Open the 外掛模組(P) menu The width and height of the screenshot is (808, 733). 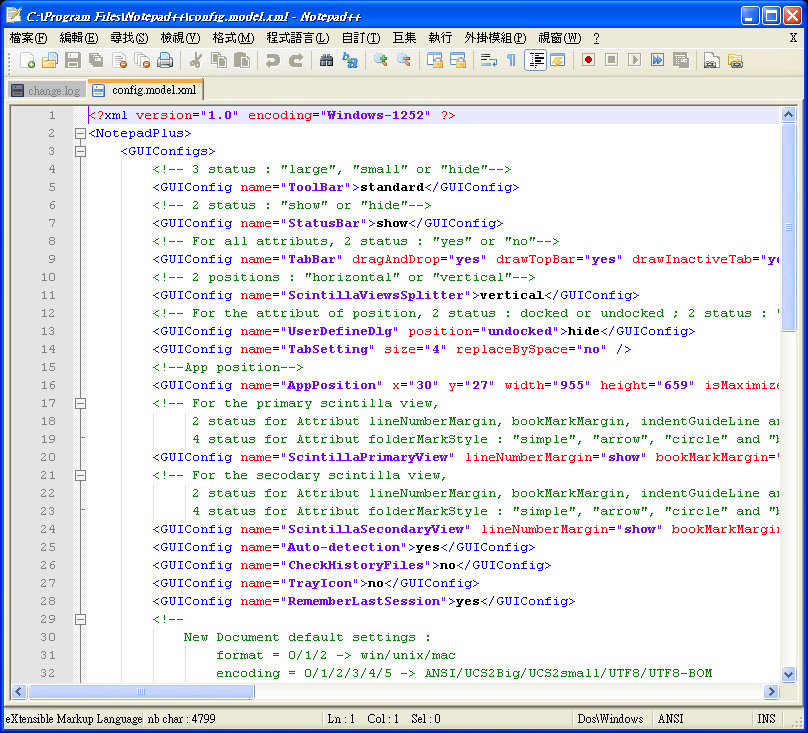click(495, 38)
